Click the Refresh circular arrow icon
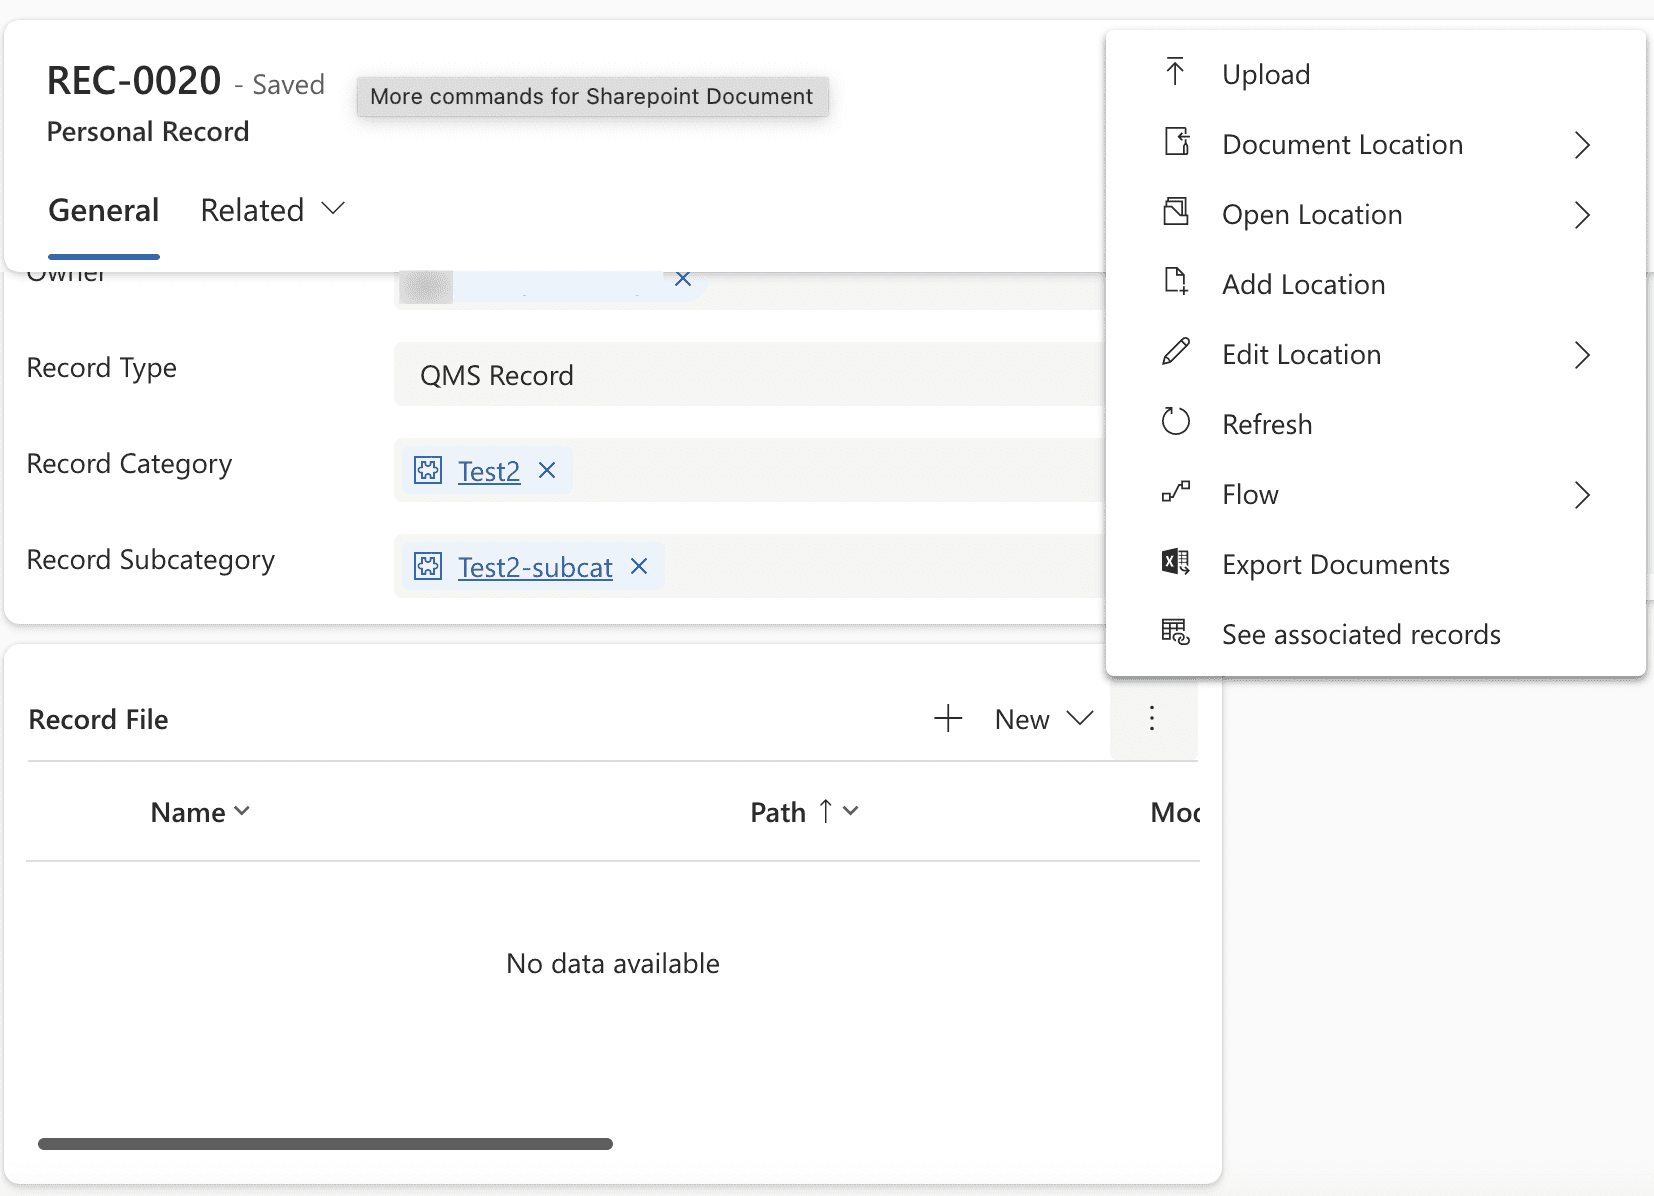The height and width of the screenshot is (1196, 1654). click(x=1176, y=422)
